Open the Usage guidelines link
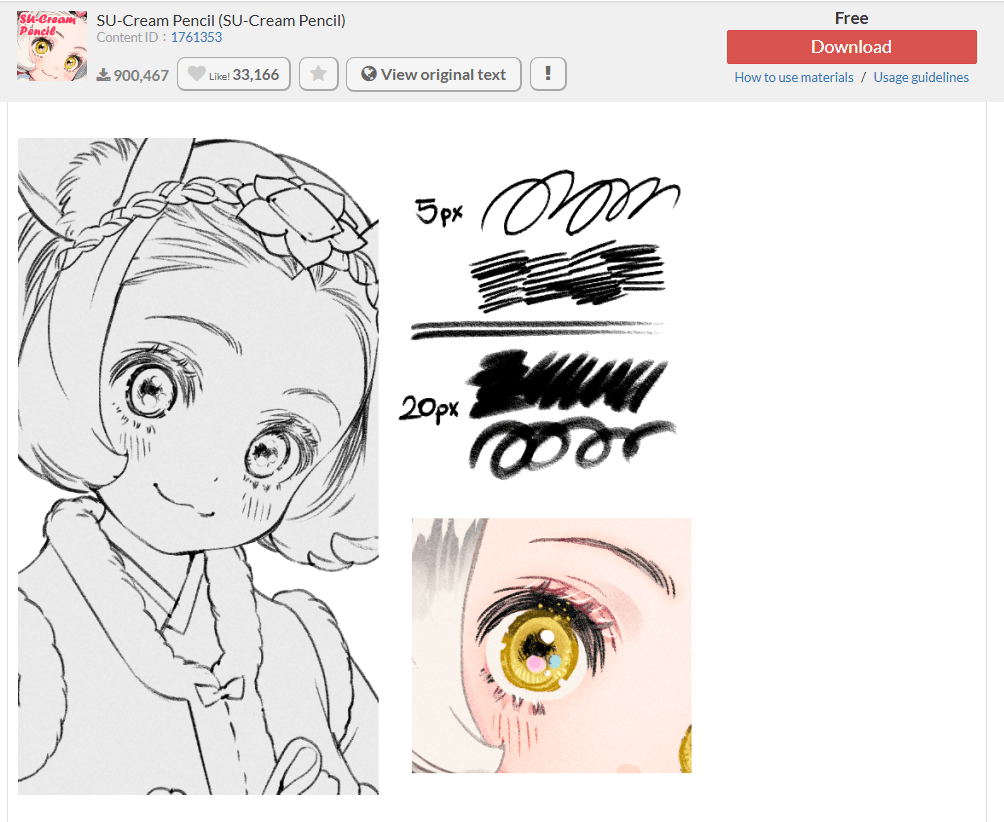This screenshot has width=1004, height=822. [x=921, y=77]
